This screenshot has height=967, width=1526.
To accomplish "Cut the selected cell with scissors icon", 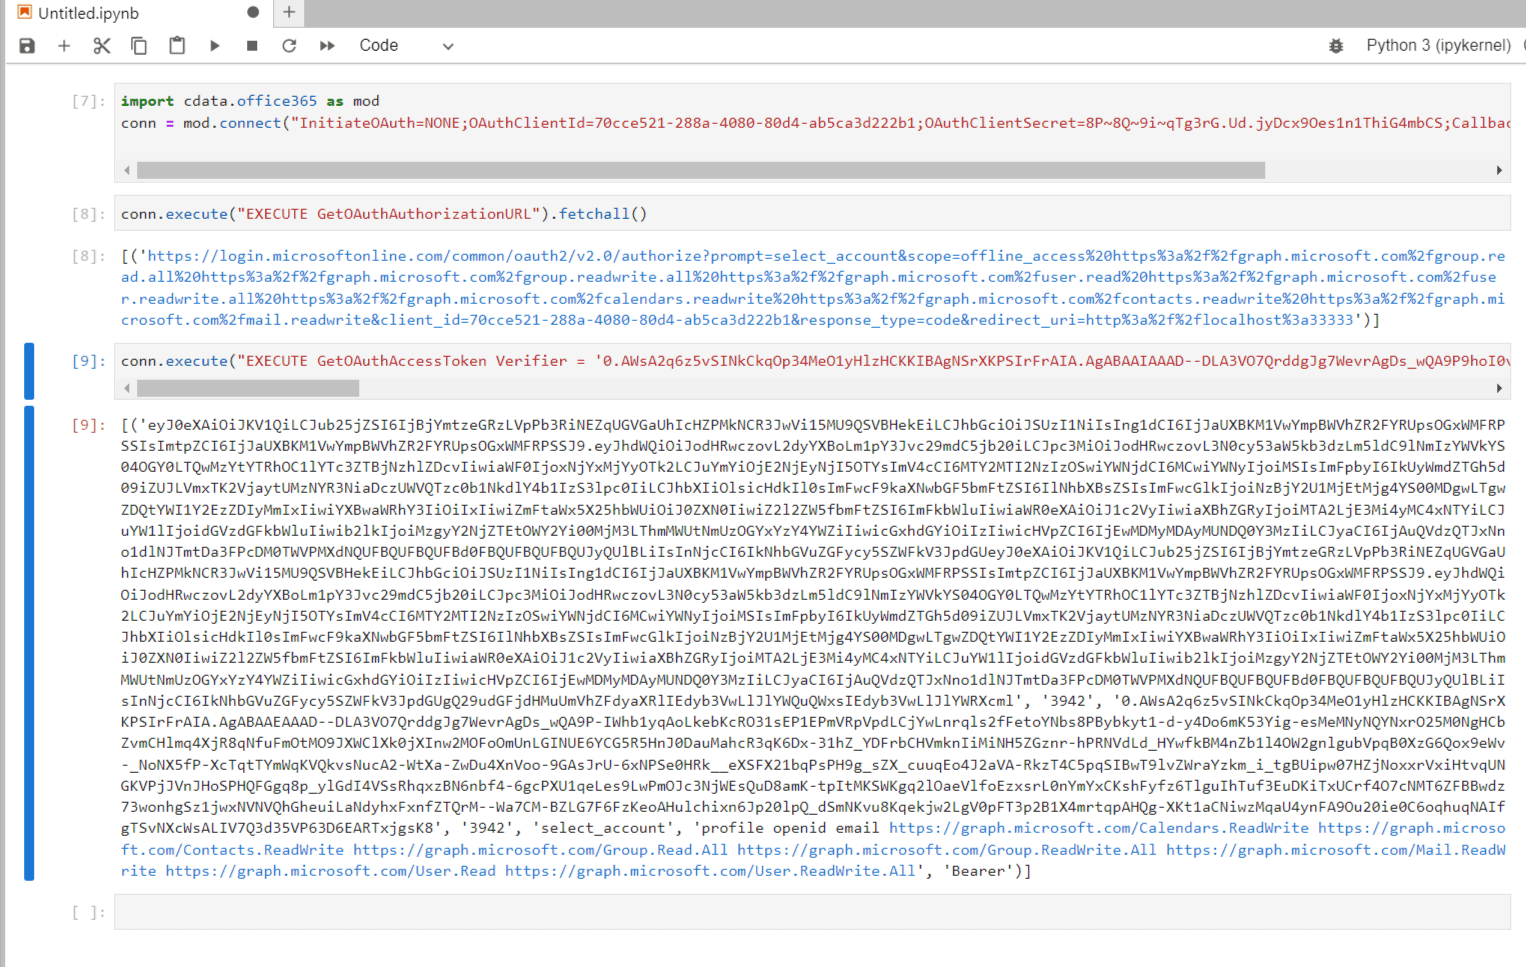I will [101, 46].
